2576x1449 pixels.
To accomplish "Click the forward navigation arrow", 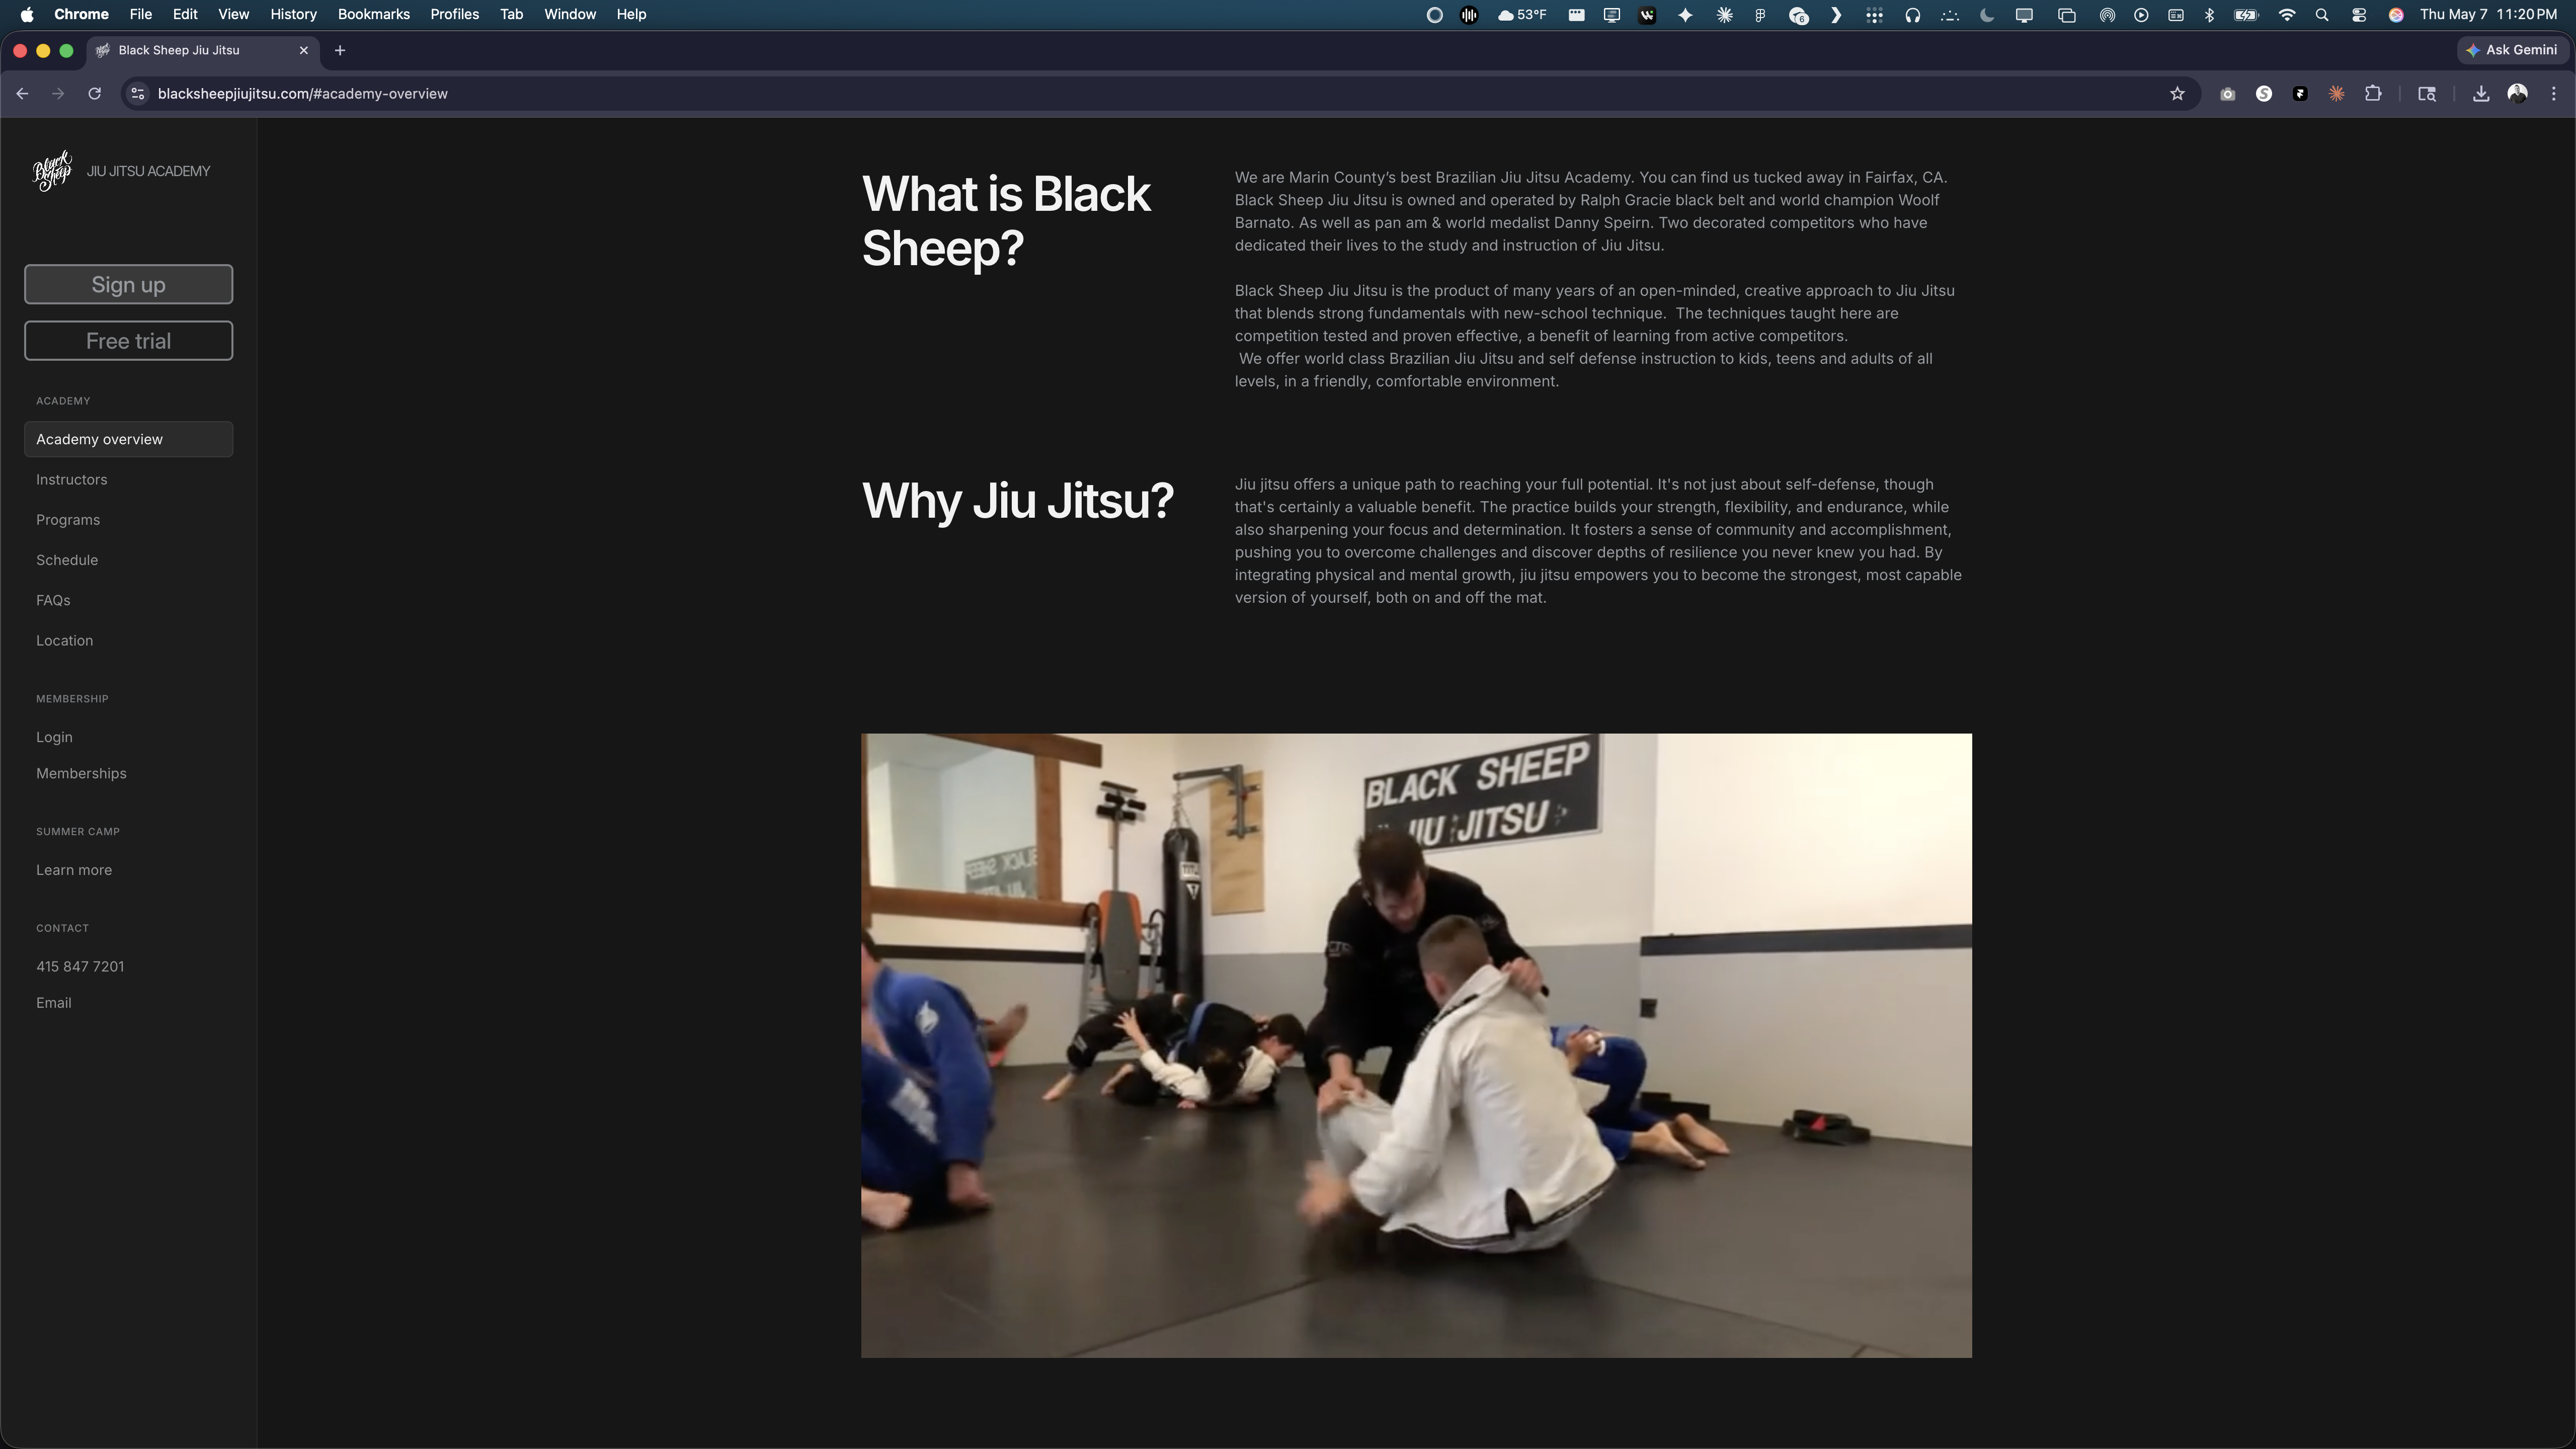I will 58,94.
